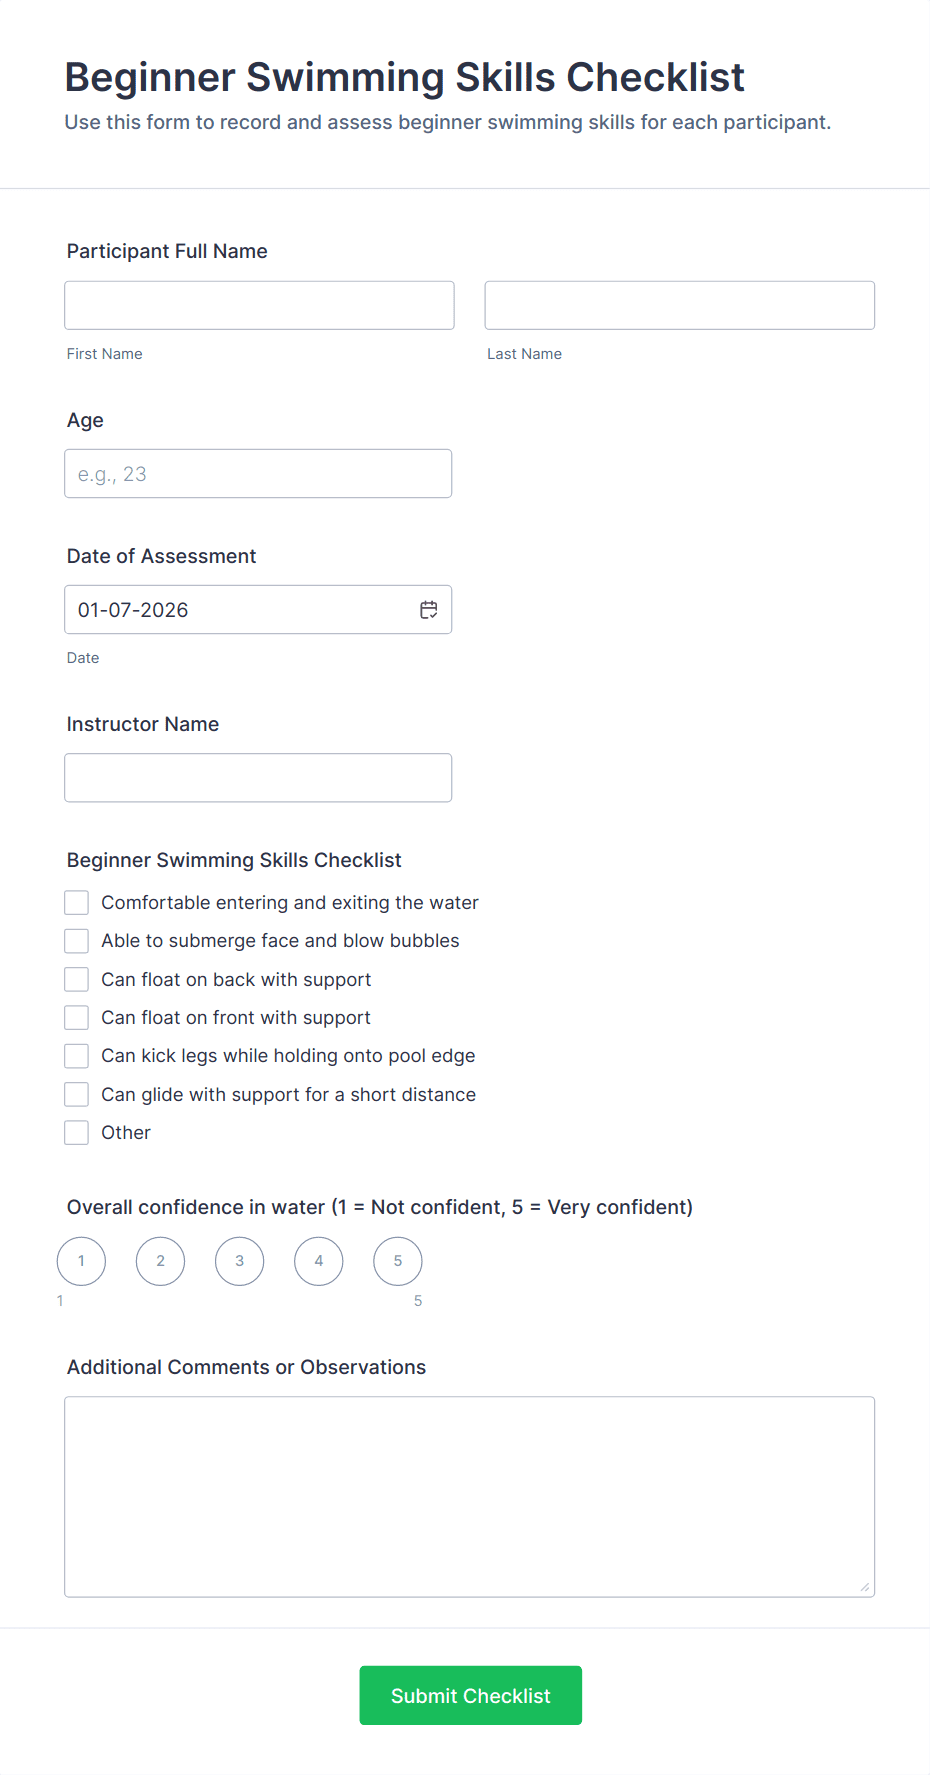This screenshot has width=930, height=1775.
Task: Focus the Instructor Name text field
Action: [258, 778]
